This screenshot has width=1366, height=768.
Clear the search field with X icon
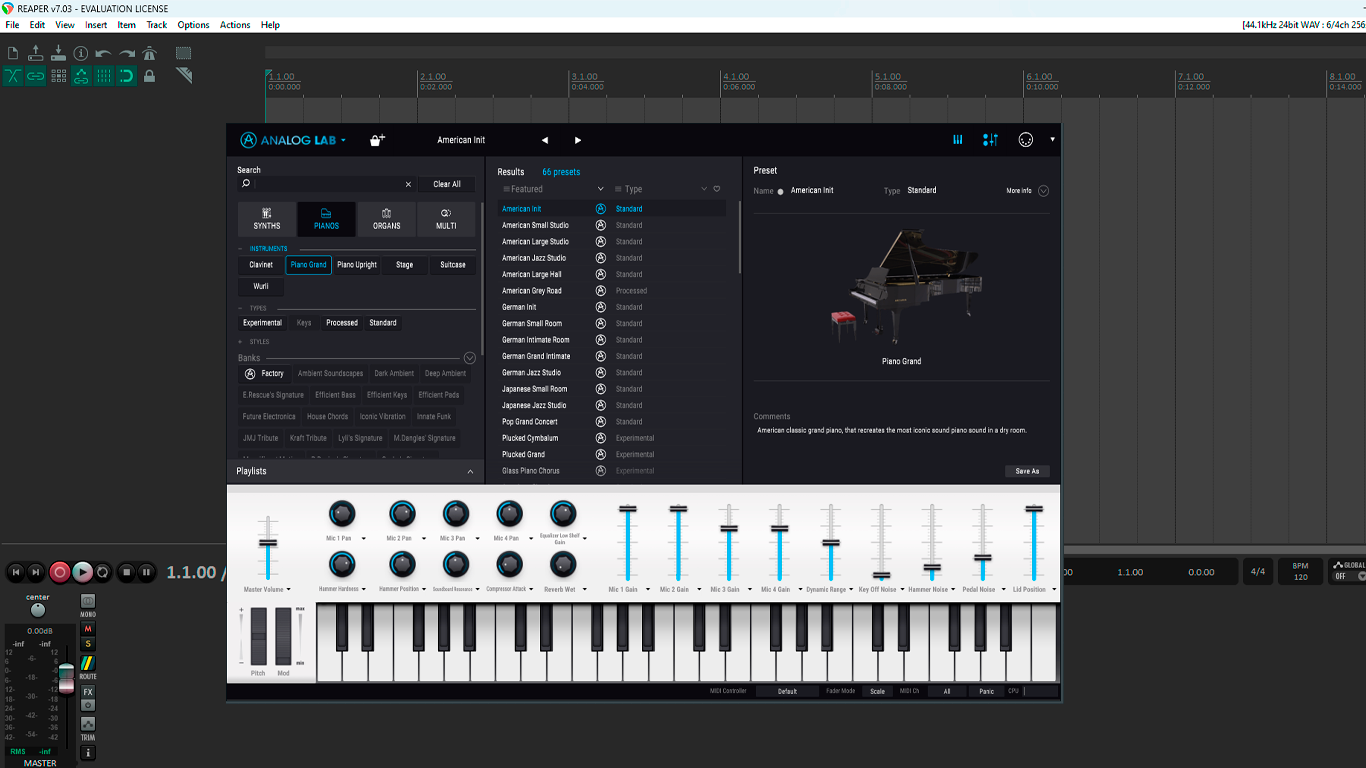point(408,184)
